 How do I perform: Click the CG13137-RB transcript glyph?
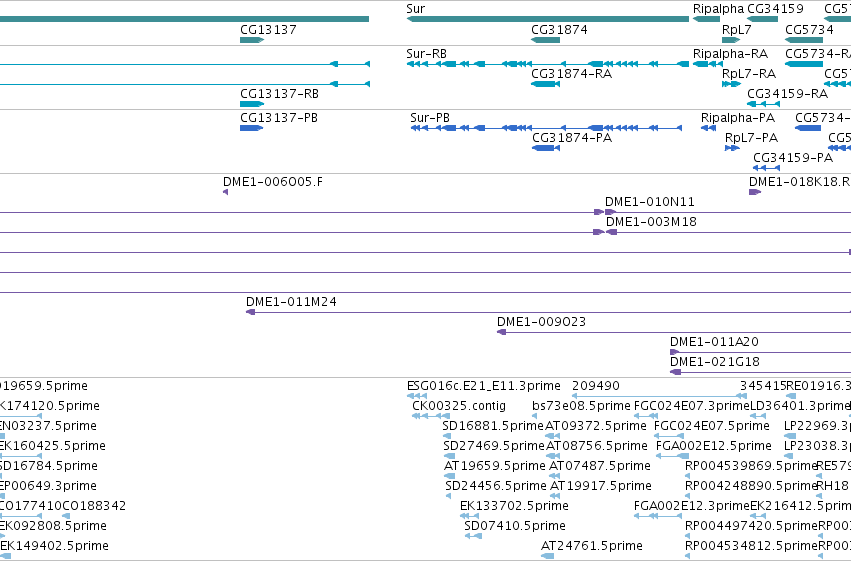(x=252, y=104)
